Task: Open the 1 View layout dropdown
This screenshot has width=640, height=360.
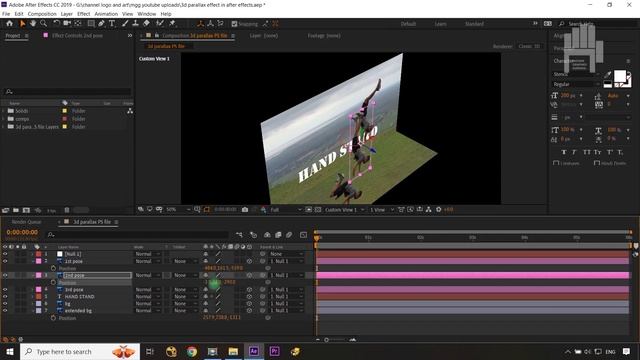Action: [x=382, y=209]
